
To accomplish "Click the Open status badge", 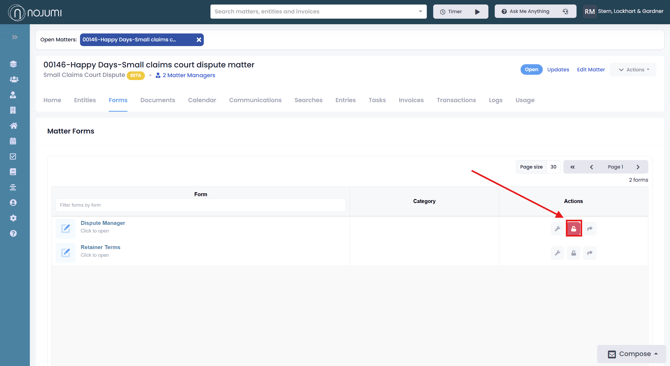I will point(531,69).
